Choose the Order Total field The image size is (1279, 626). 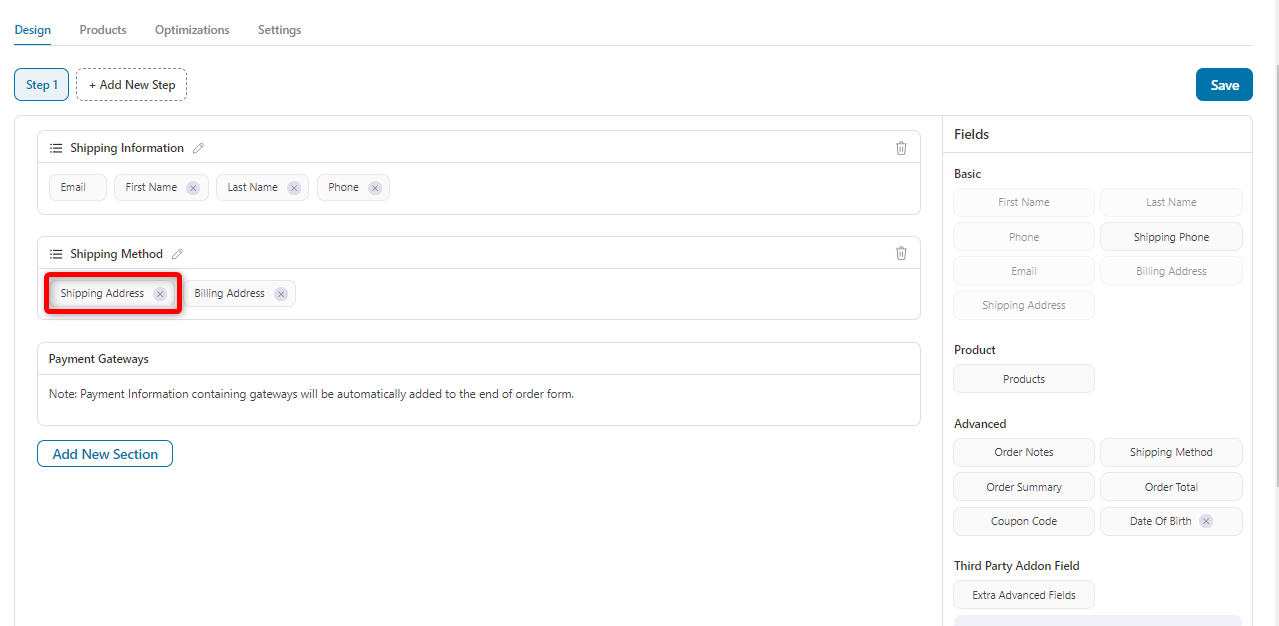click(x=1171, y=487)
